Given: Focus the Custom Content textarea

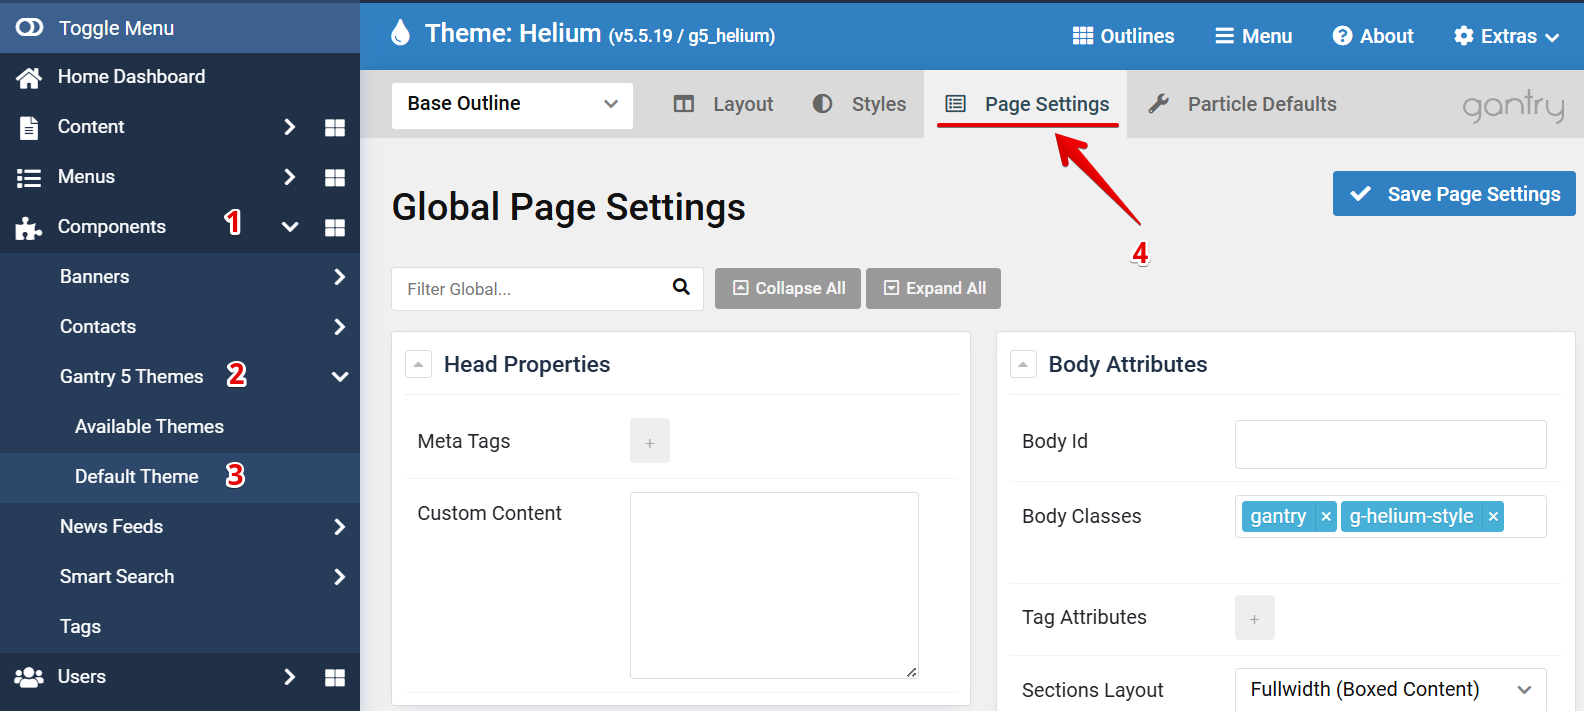Looking at the screenshot, I should click(x=774, y=585).
